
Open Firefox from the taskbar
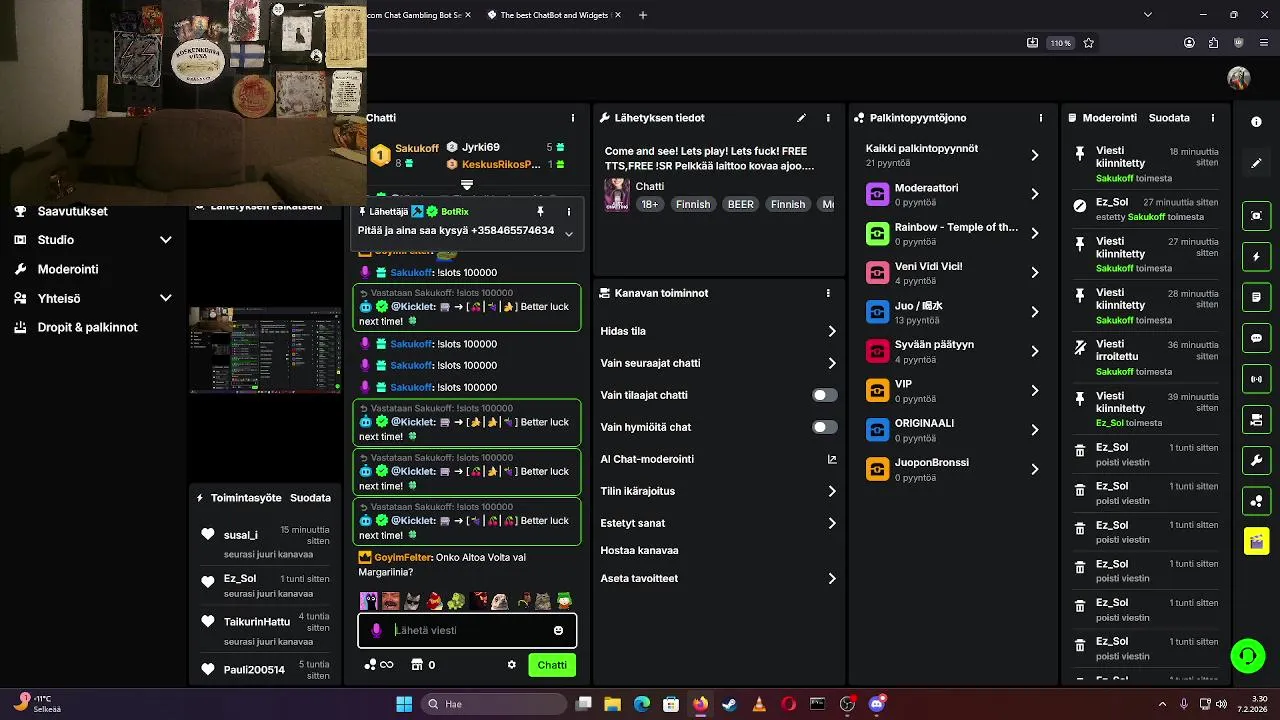pos(700,704)
